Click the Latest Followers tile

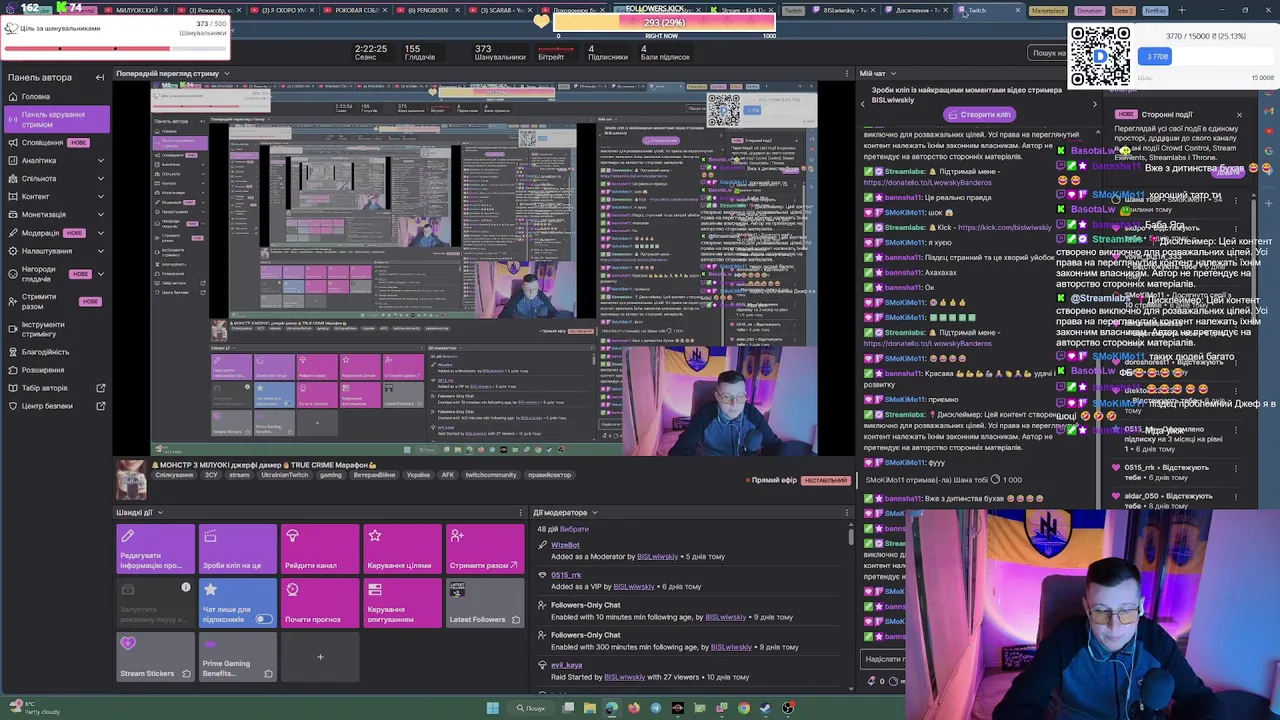(x=484, y=603)
